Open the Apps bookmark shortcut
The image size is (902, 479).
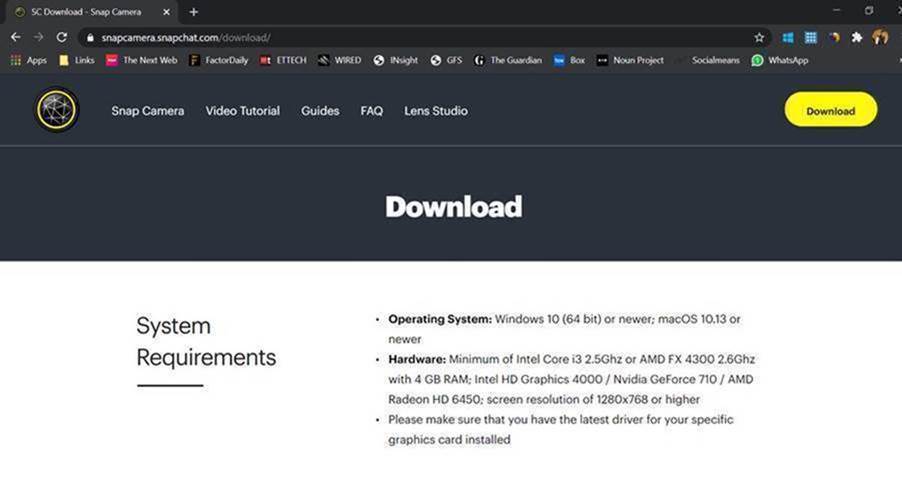point(29,60)
